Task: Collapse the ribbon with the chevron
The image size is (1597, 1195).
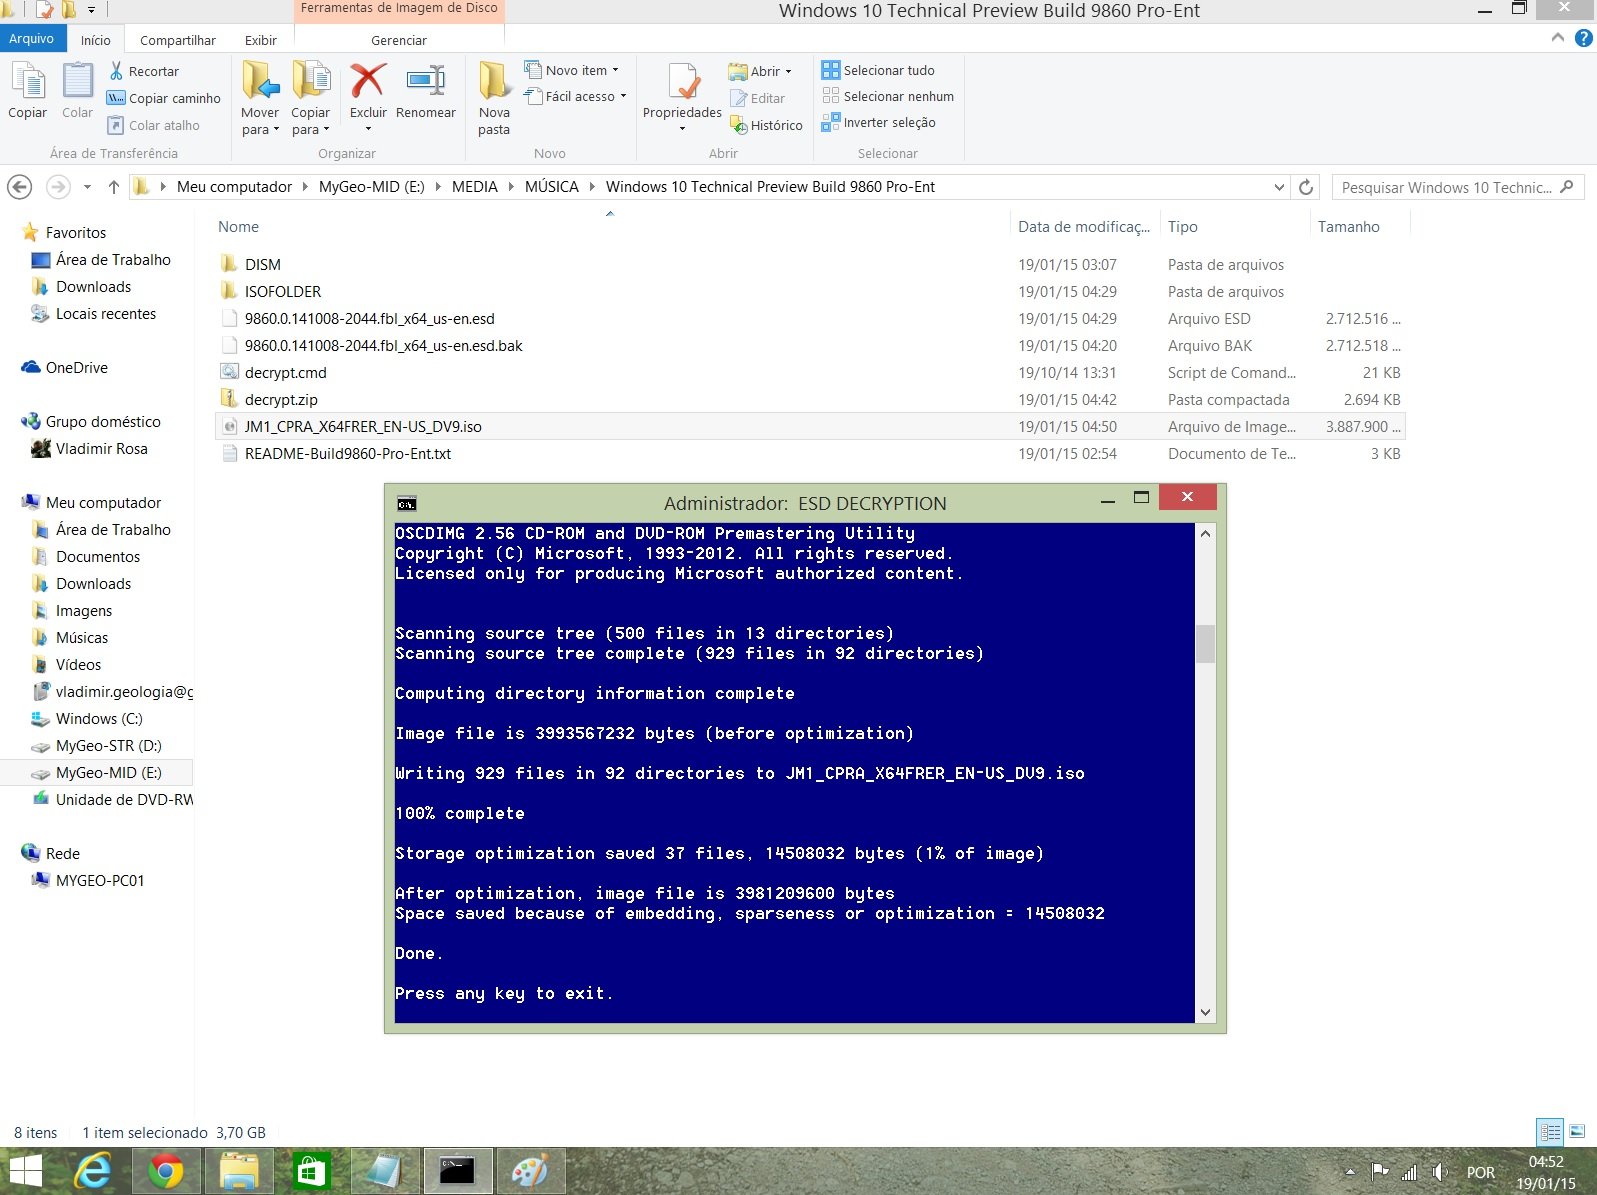Action: pos(1558,38)
